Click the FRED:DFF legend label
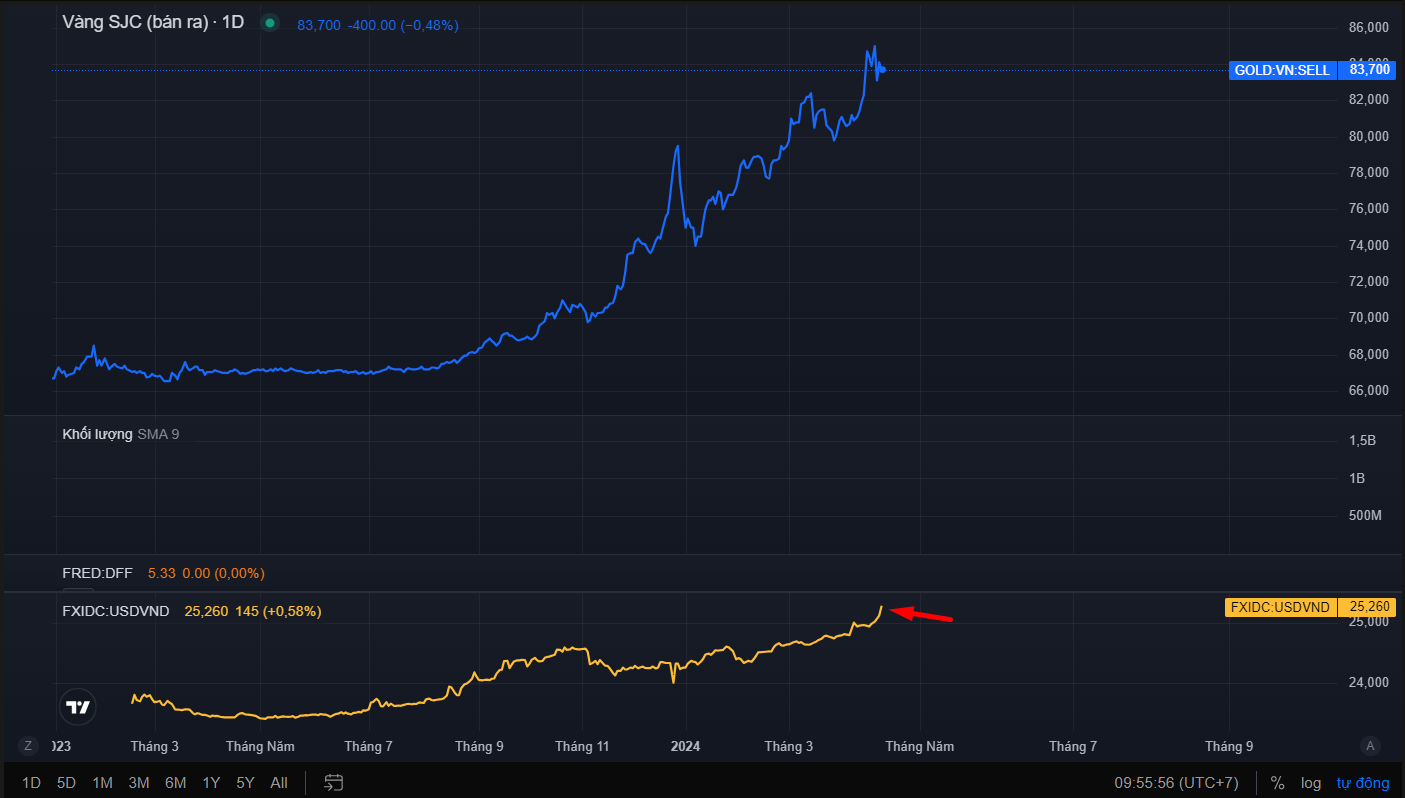The image size is (1405, 798). point(97,573)
